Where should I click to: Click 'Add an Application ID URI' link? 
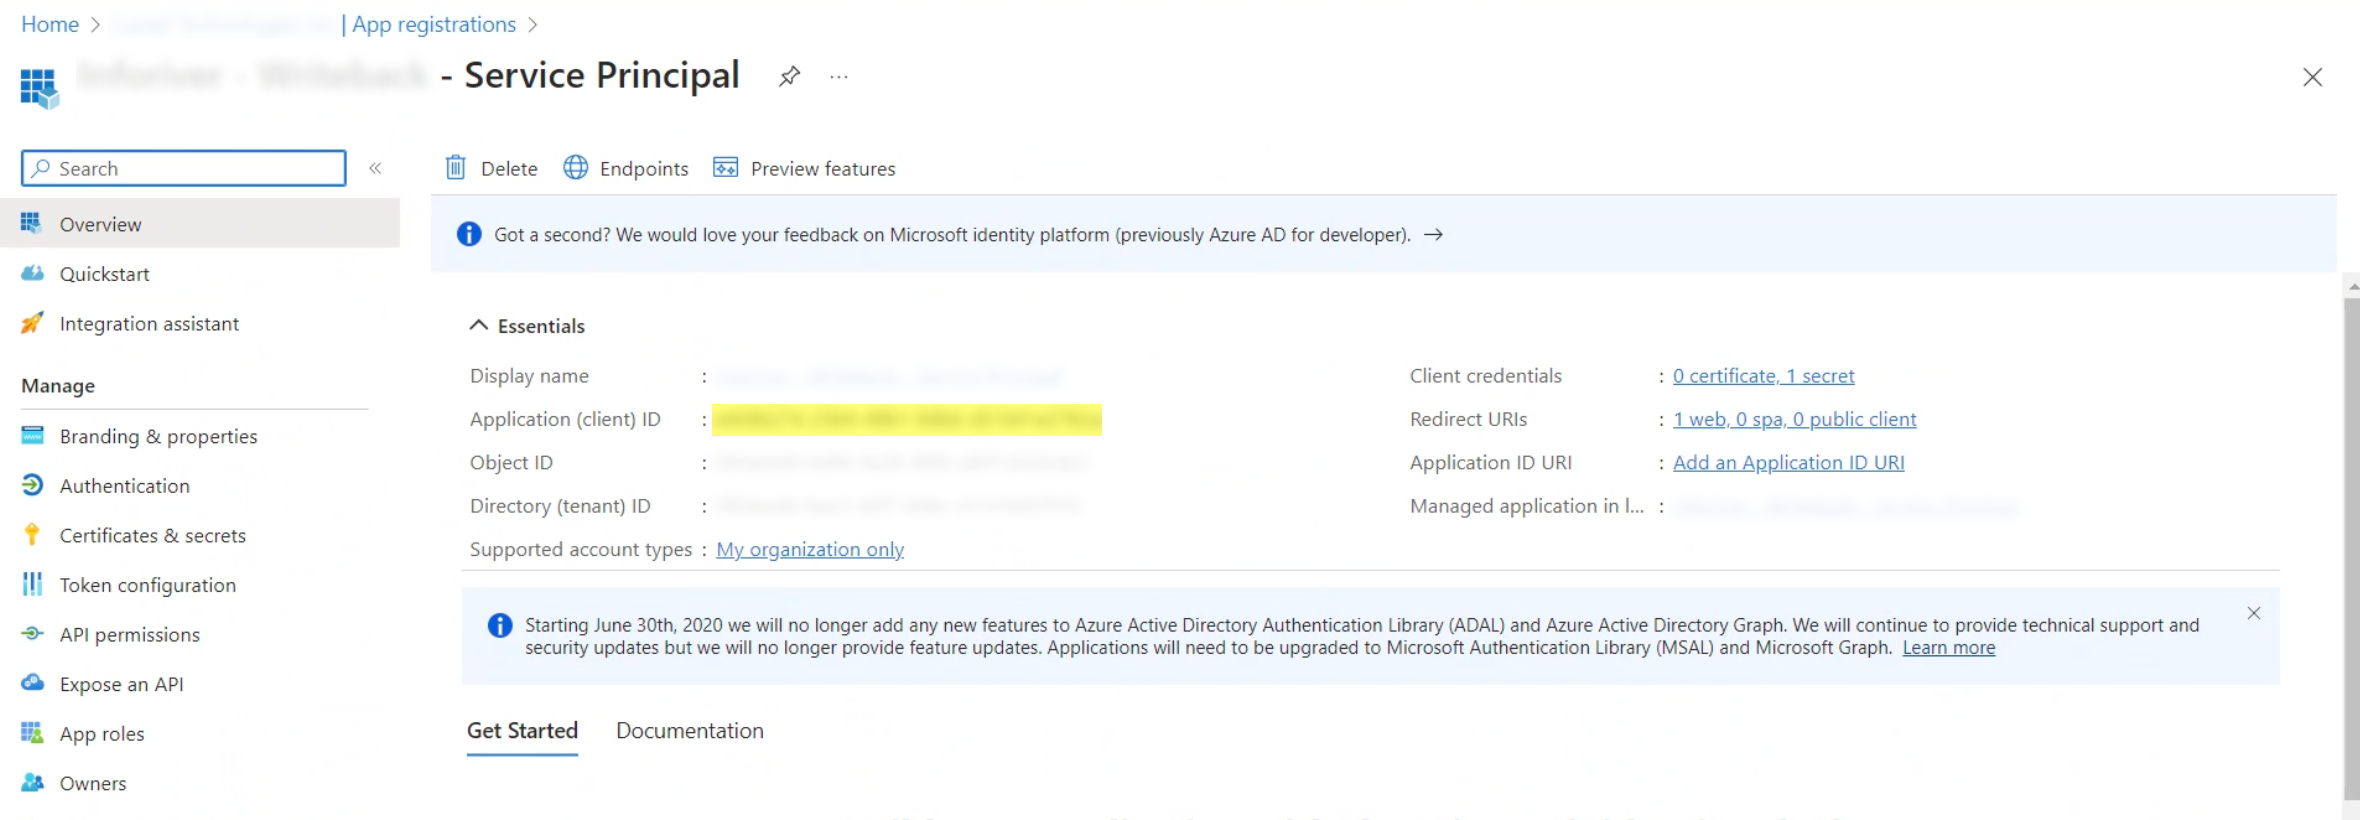click(x=1788, y=463)
